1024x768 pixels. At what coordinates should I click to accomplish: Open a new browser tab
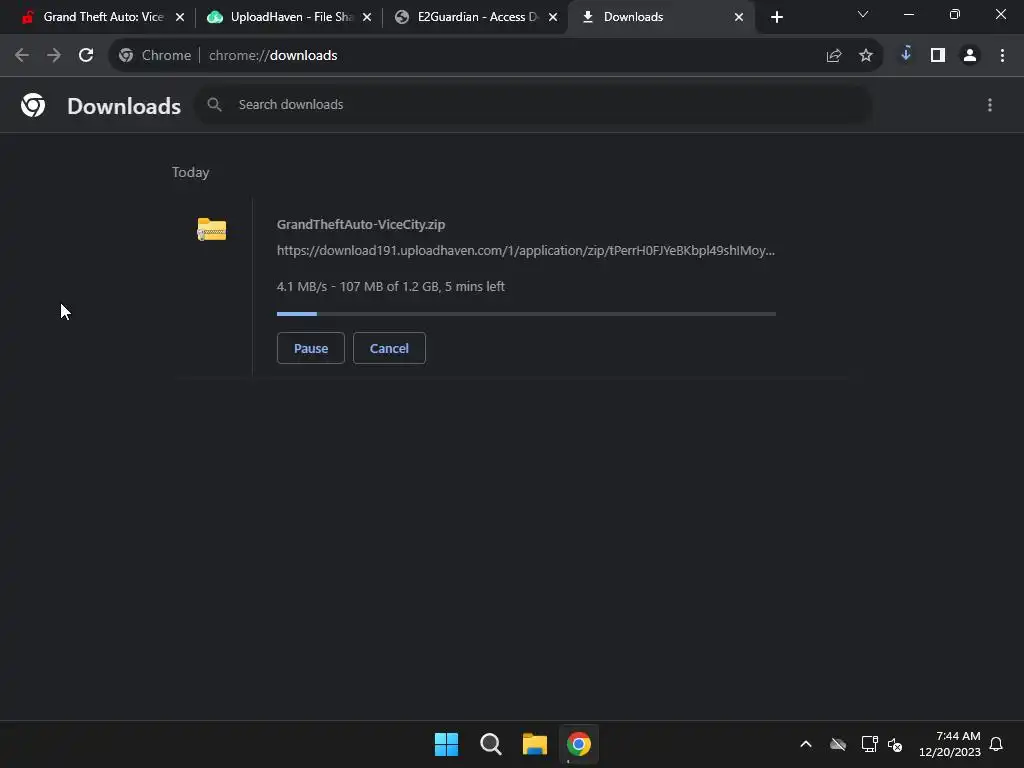(x=776, y=17)
